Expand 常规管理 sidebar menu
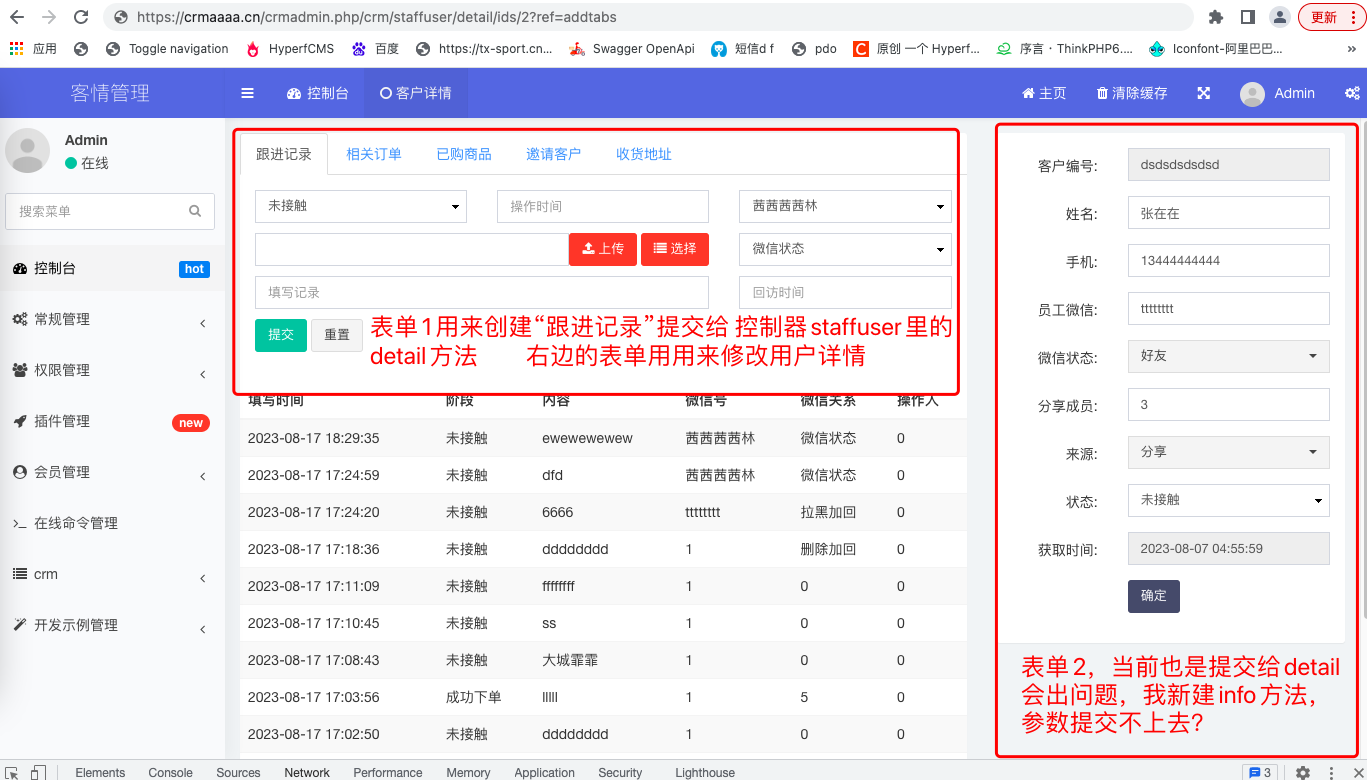Viewport: 1367px width, 780px height. pos(112,319)
